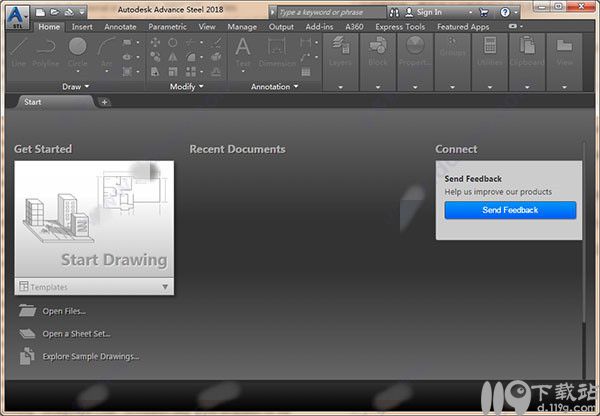Screen dimensions: 600x416
Task: Click the plus new tab button
Action: [104, 102]
